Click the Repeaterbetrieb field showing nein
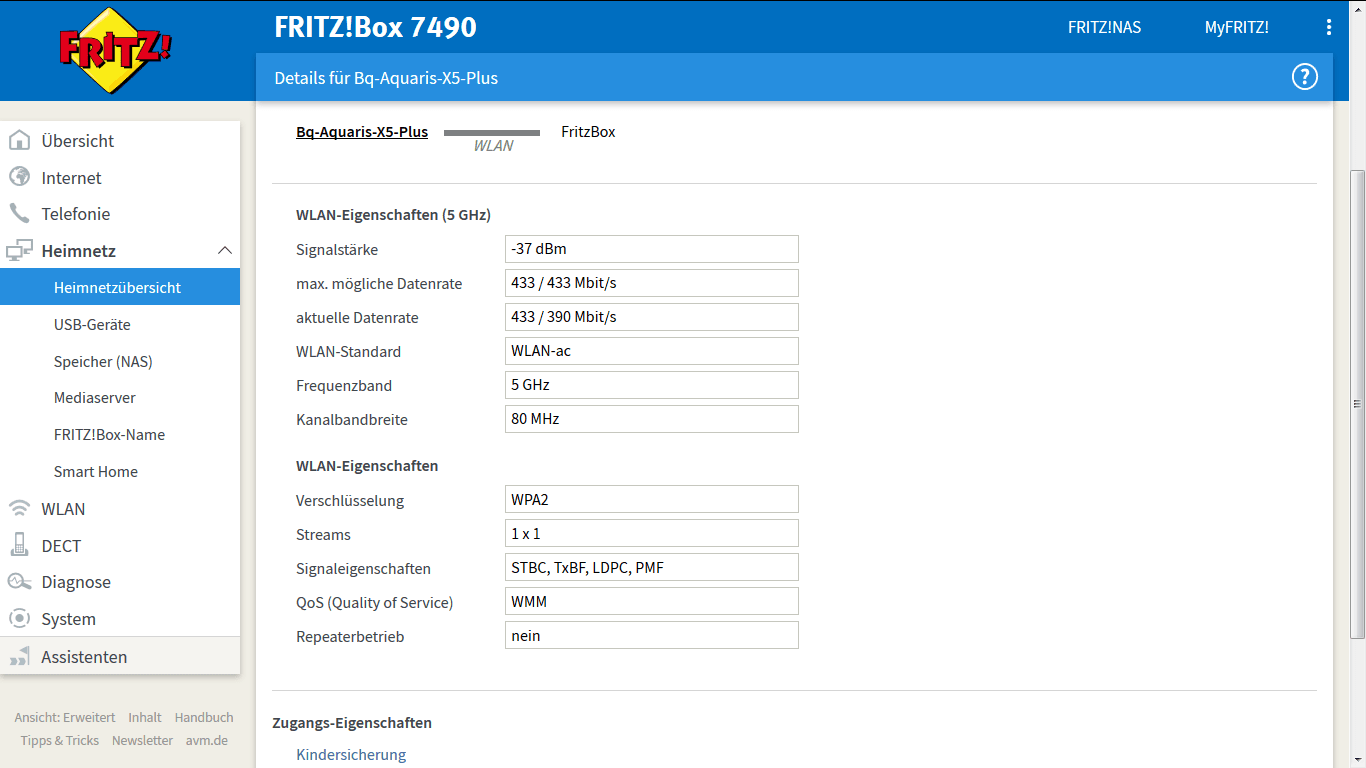 [652, 635]
